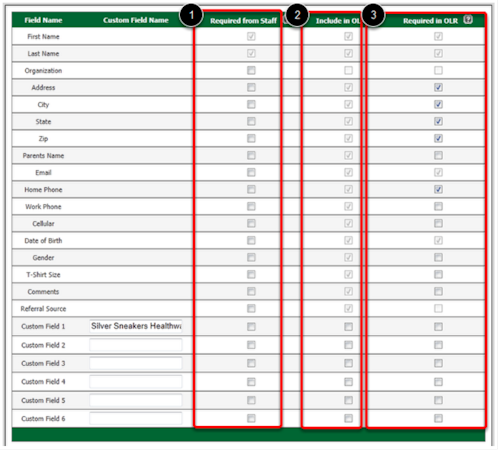
Task: Check Required in OLR for T-Shirt Size
Action: (x=438, y=274)
